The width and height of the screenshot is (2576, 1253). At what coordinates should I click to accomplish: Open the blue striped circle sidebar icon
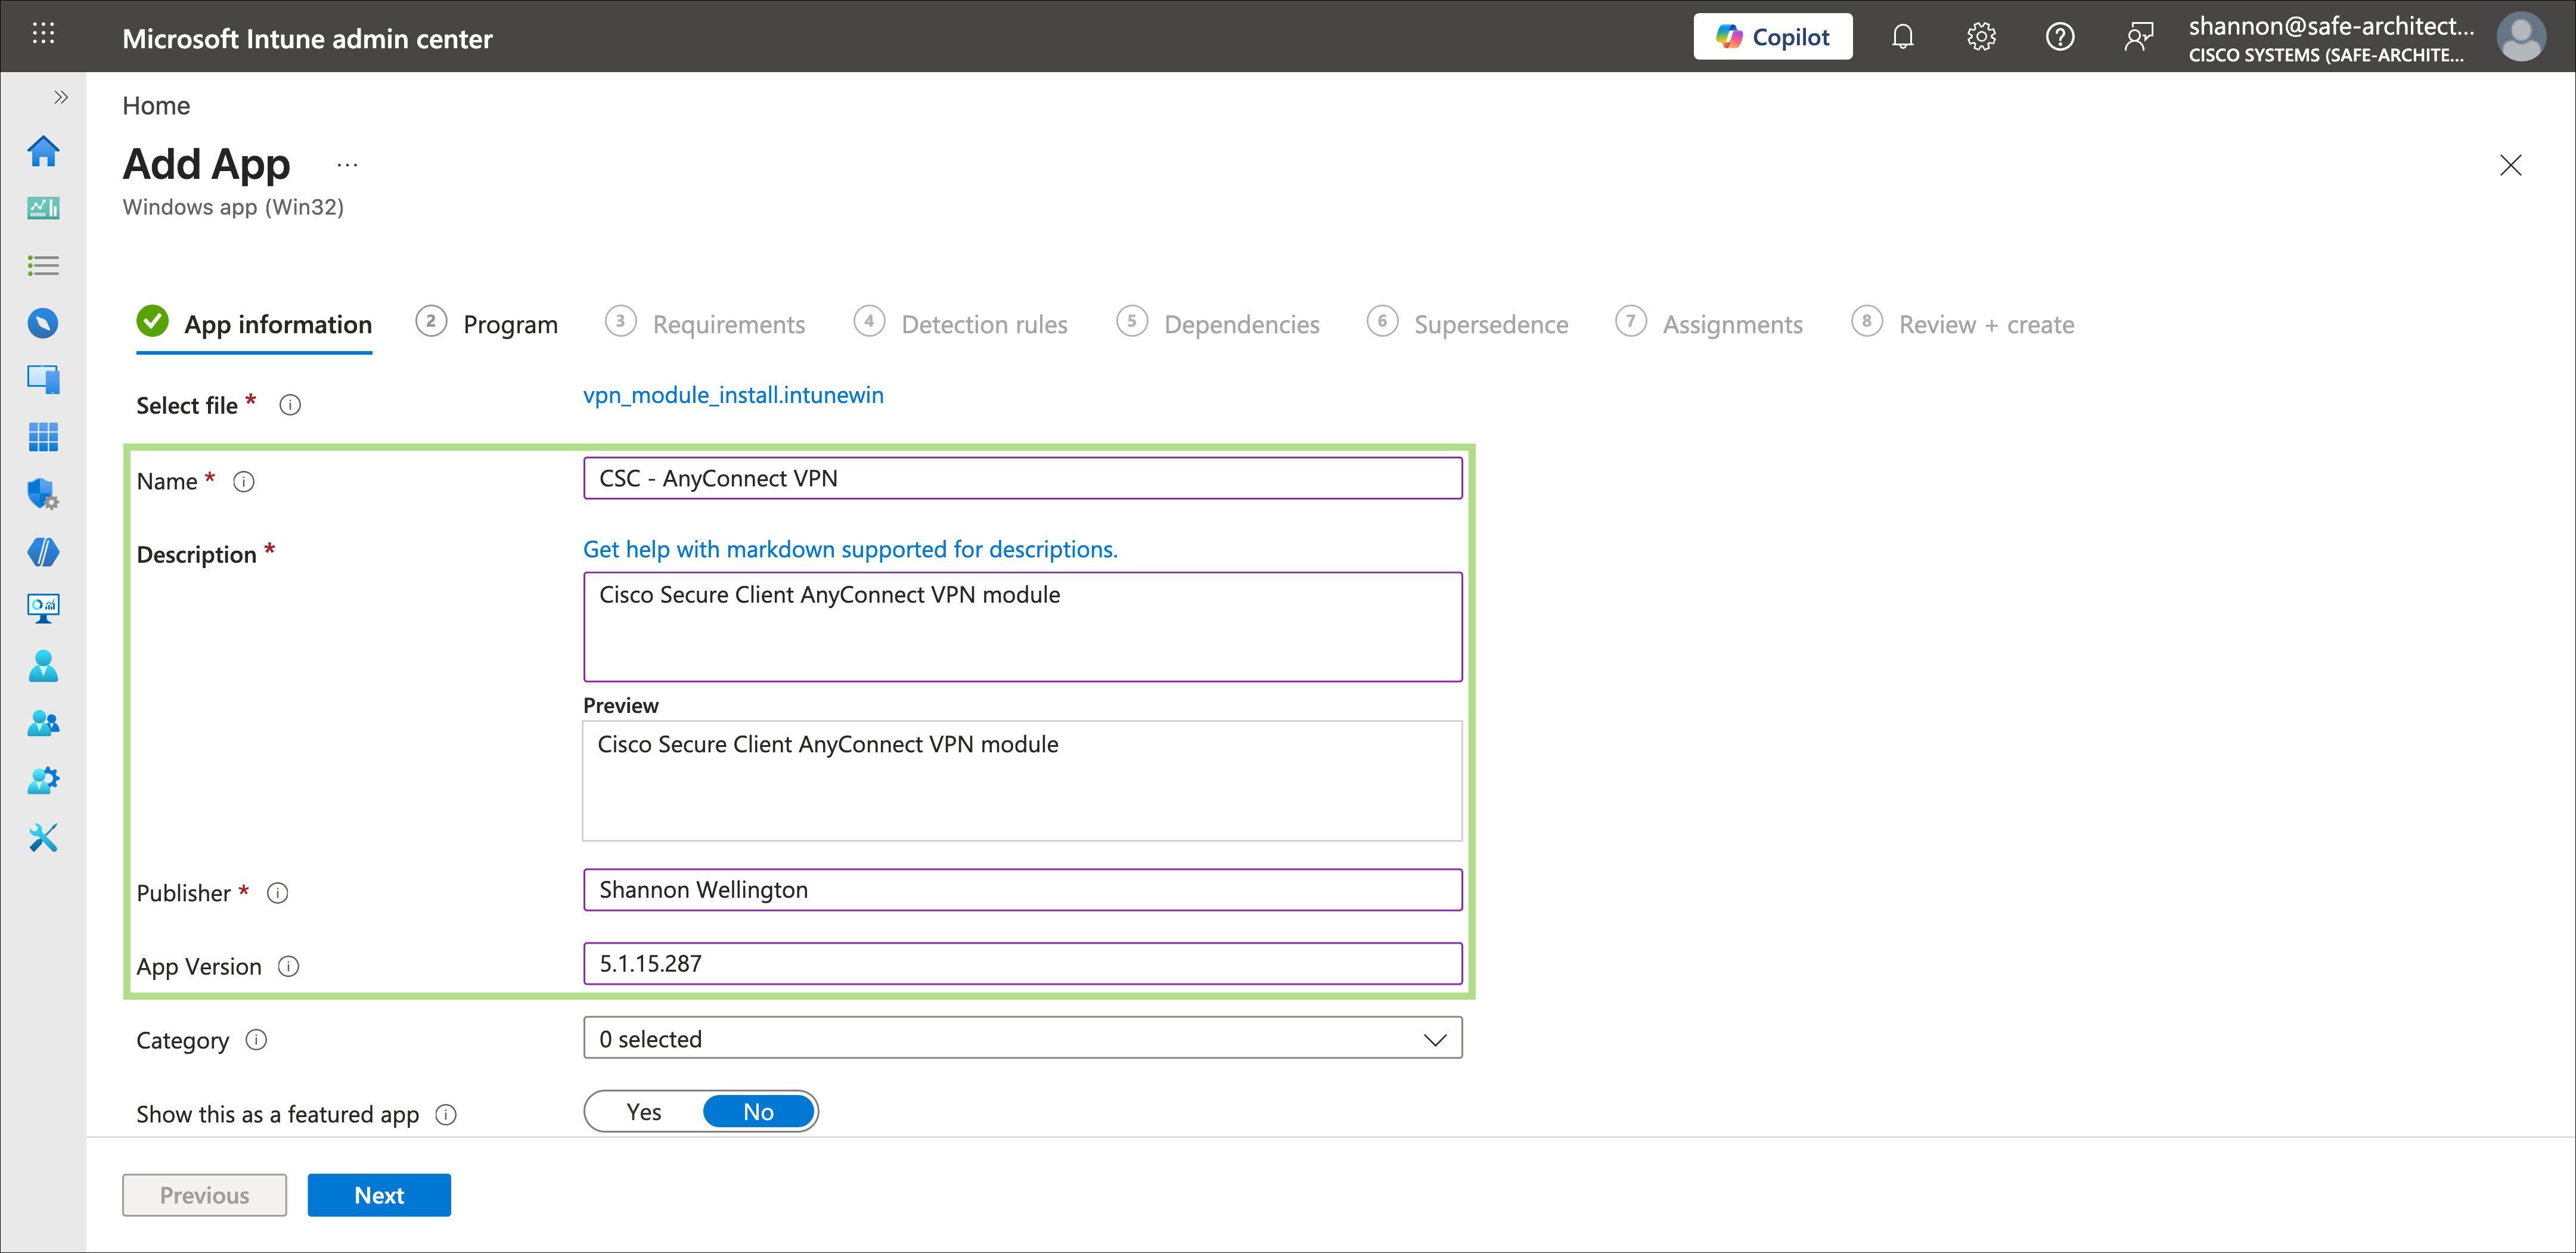pos(43,552)
